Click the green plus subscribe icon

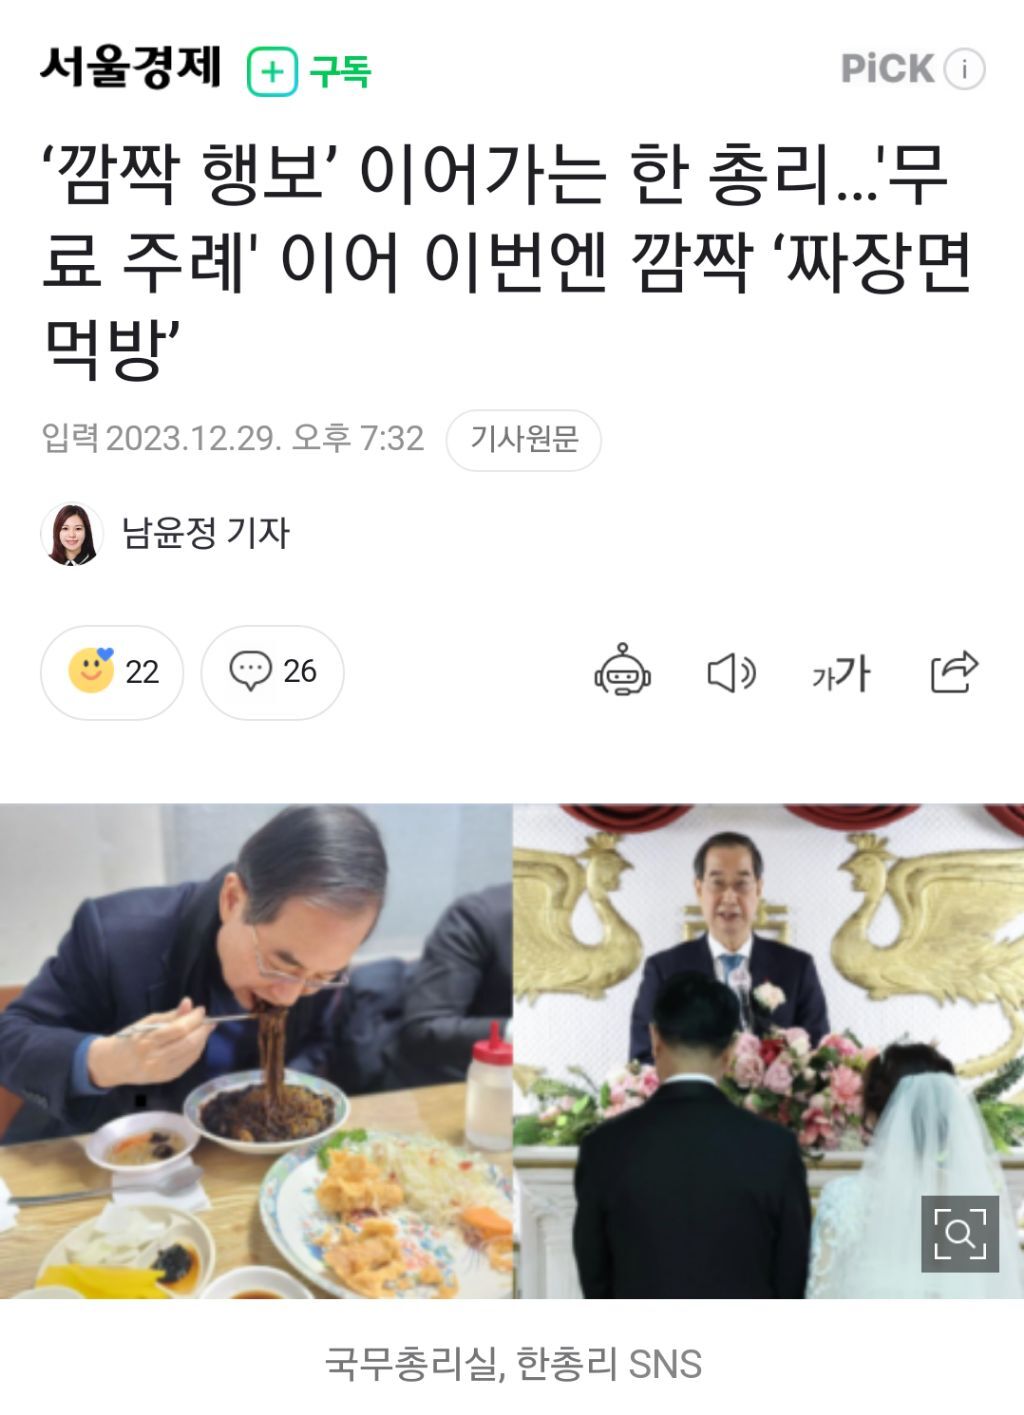click(x=272, y=72)
